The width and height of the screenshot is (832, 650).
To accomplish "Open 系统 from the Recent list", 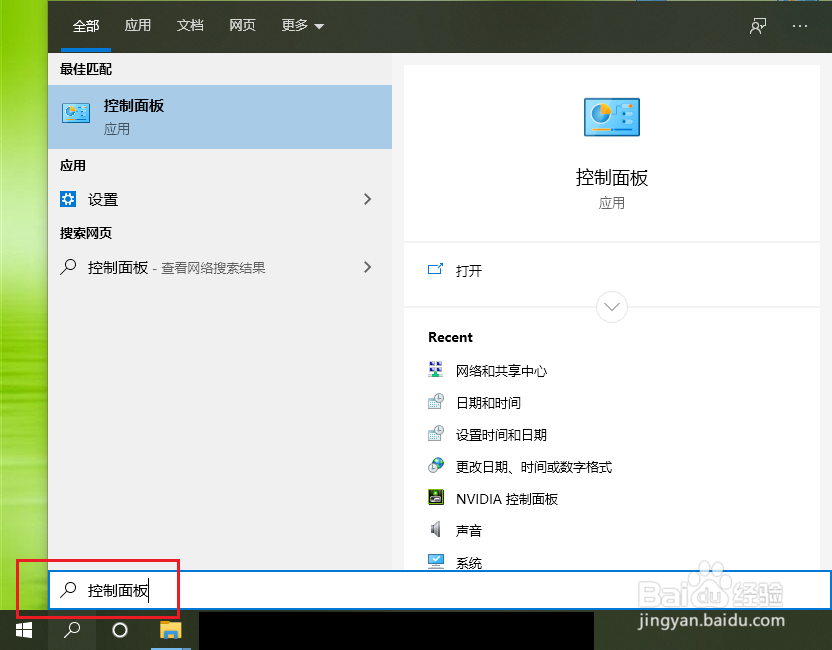I will click(x=470, y=562).
